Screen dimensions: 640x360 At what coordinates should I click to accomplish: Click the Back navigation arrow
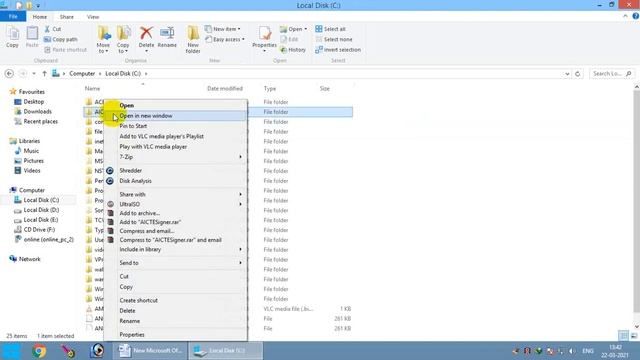coord(9,73)
